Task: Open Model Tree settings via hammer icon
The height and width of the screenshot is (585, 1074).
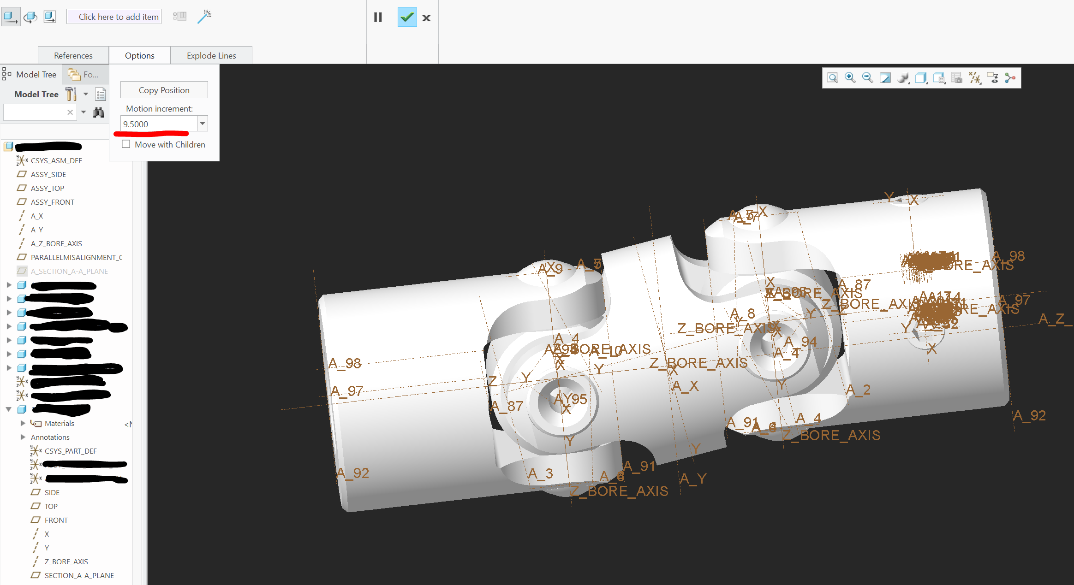Action: 70,93
